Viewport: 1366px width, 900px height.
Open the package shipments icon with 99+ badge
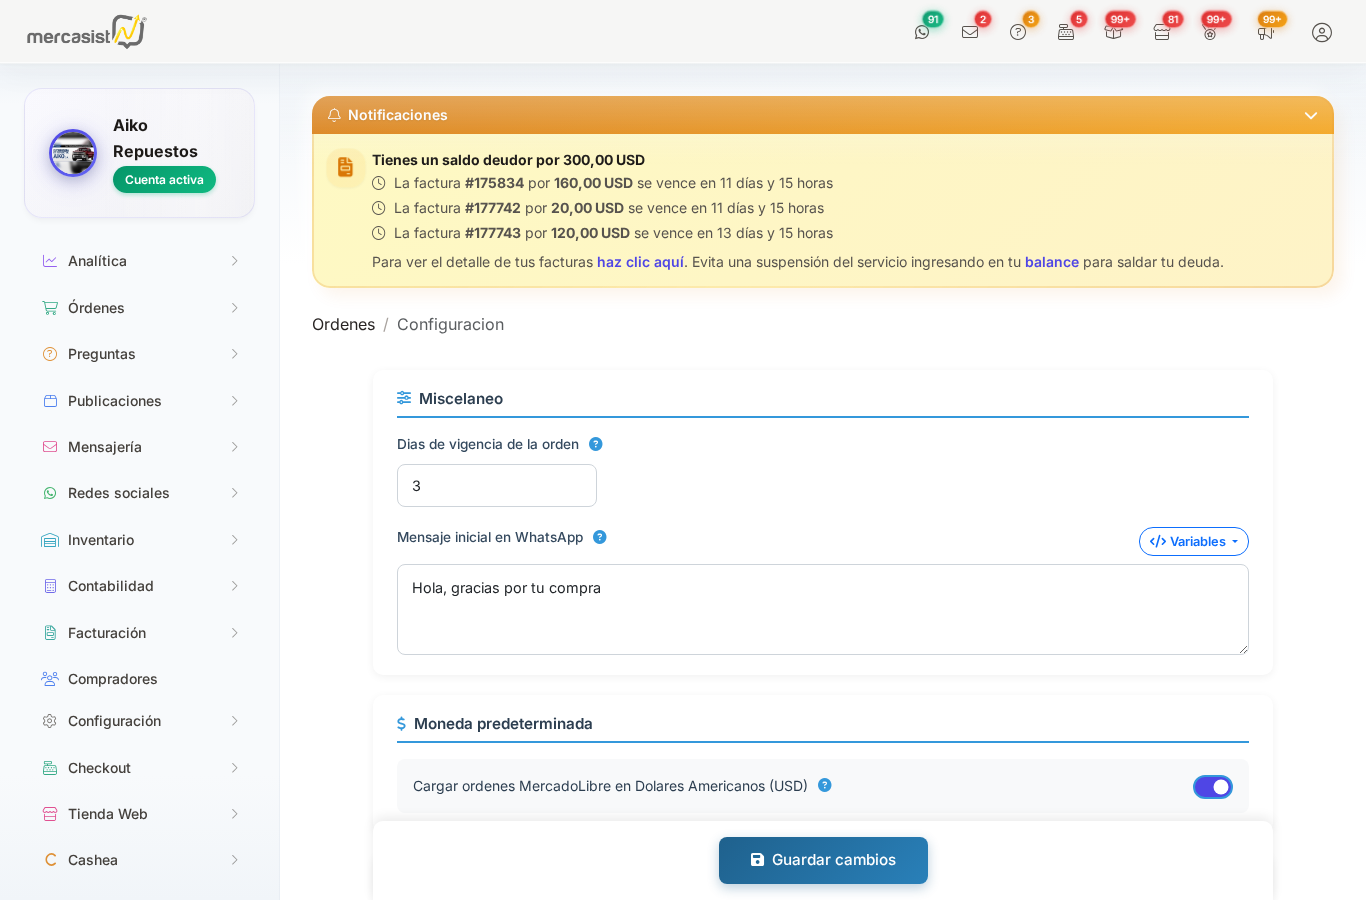tap(1114, 31)
